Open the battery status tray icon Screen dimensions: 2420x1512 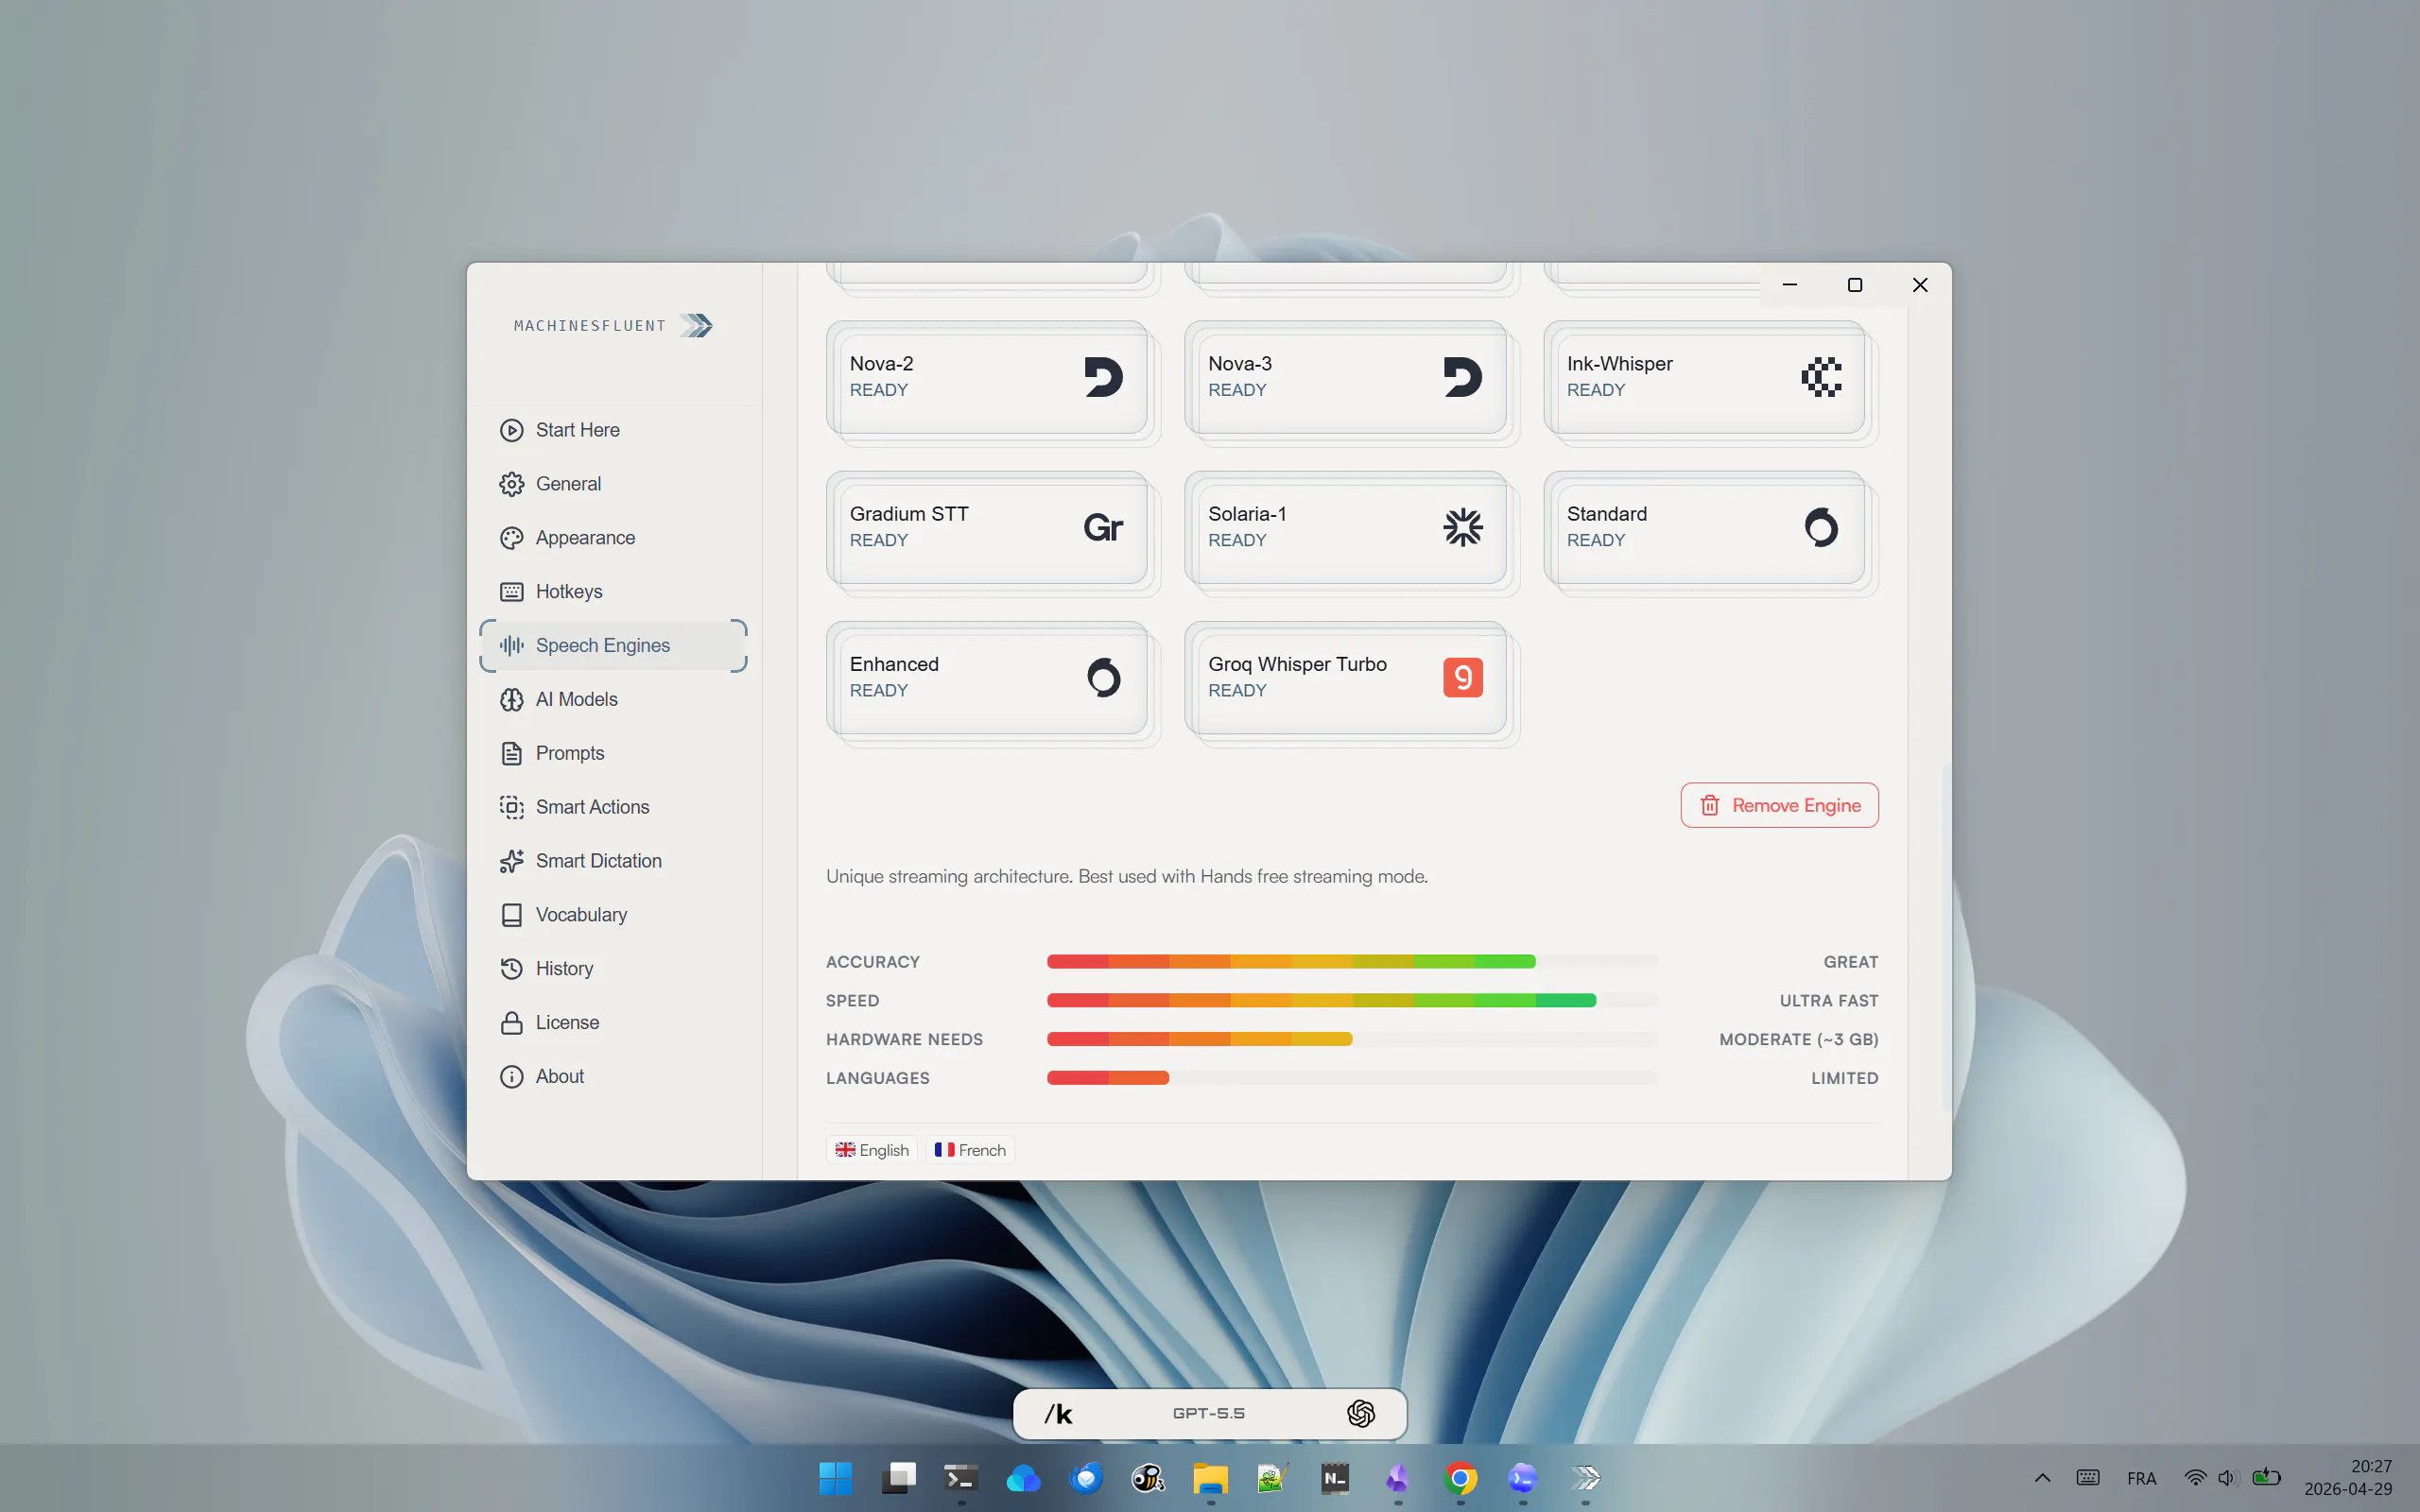tap(2265, 1478)
